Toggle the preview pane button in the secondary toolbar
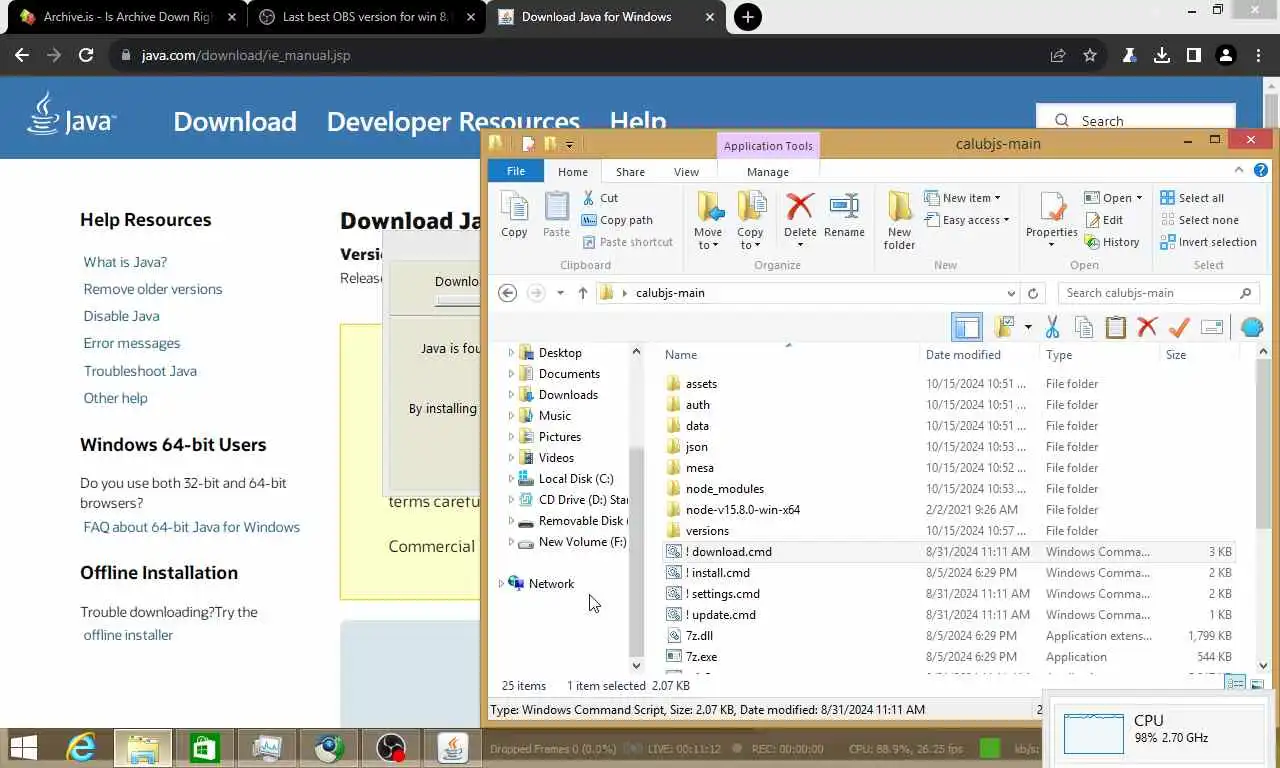 966,327
